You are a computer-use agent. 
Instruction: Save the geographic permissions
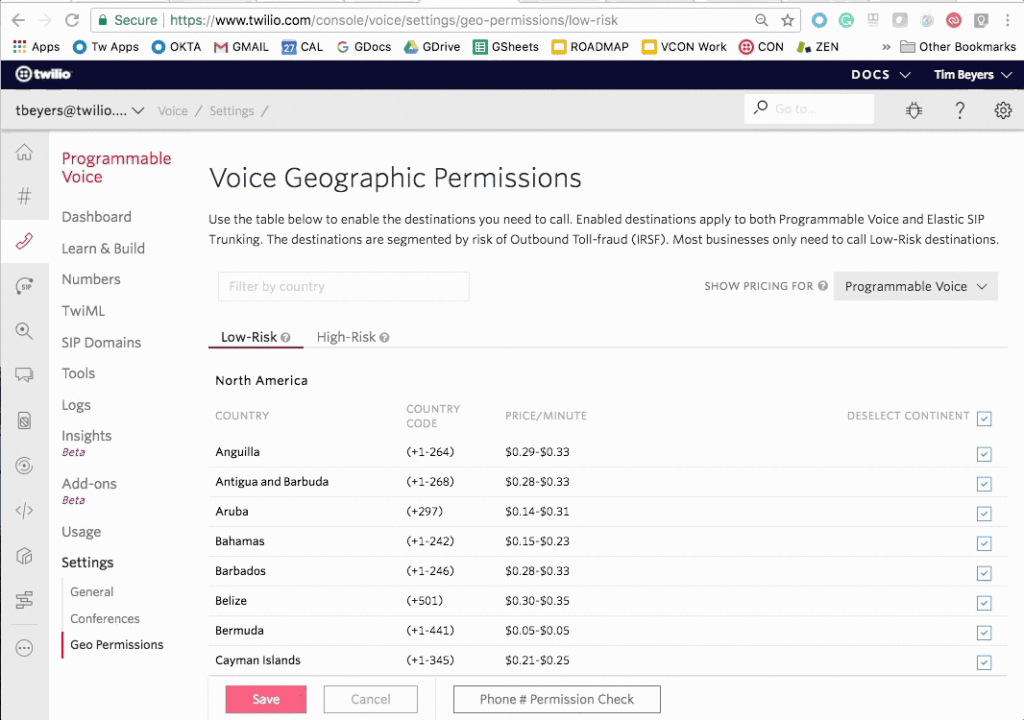click(x=266, y=699)
